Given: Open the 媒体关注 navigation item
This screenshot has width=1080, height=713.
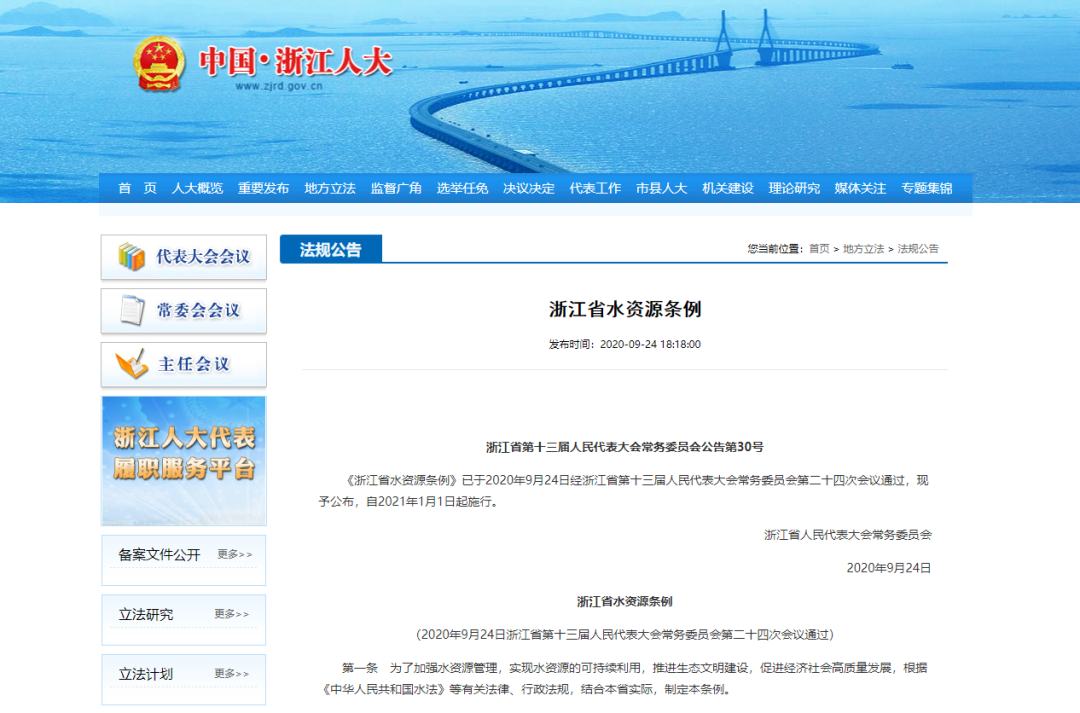Looking at the screenshot, I should point(860,188).
